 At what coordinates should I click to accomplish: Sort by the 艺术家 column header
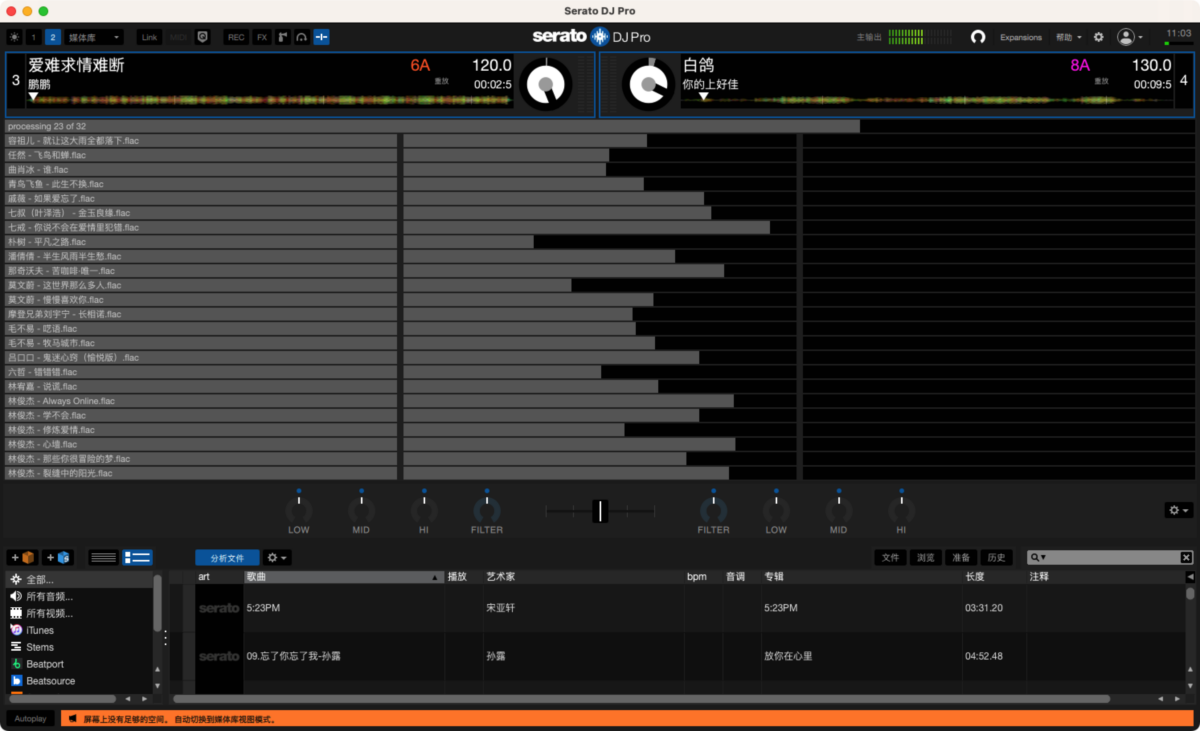(583, 577)
